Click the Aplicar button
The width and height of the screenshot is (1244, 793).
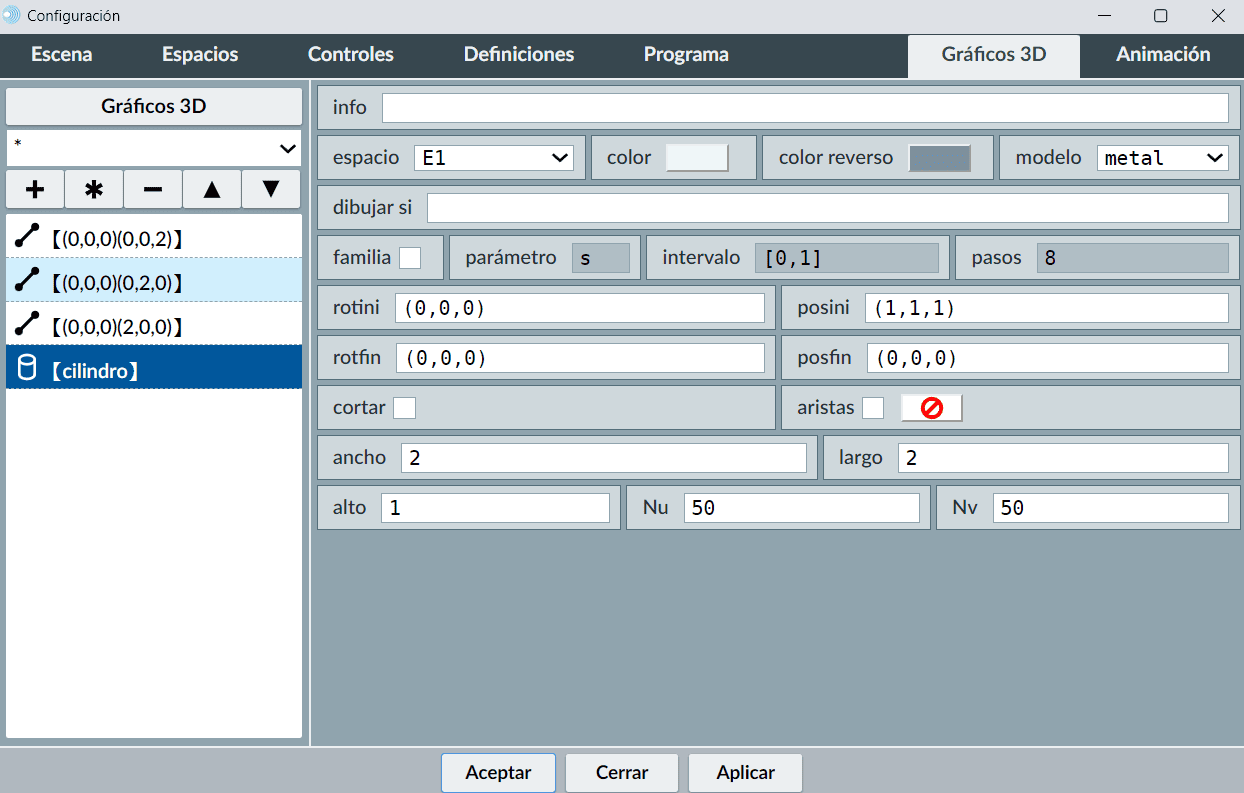[x=745, y=773]
